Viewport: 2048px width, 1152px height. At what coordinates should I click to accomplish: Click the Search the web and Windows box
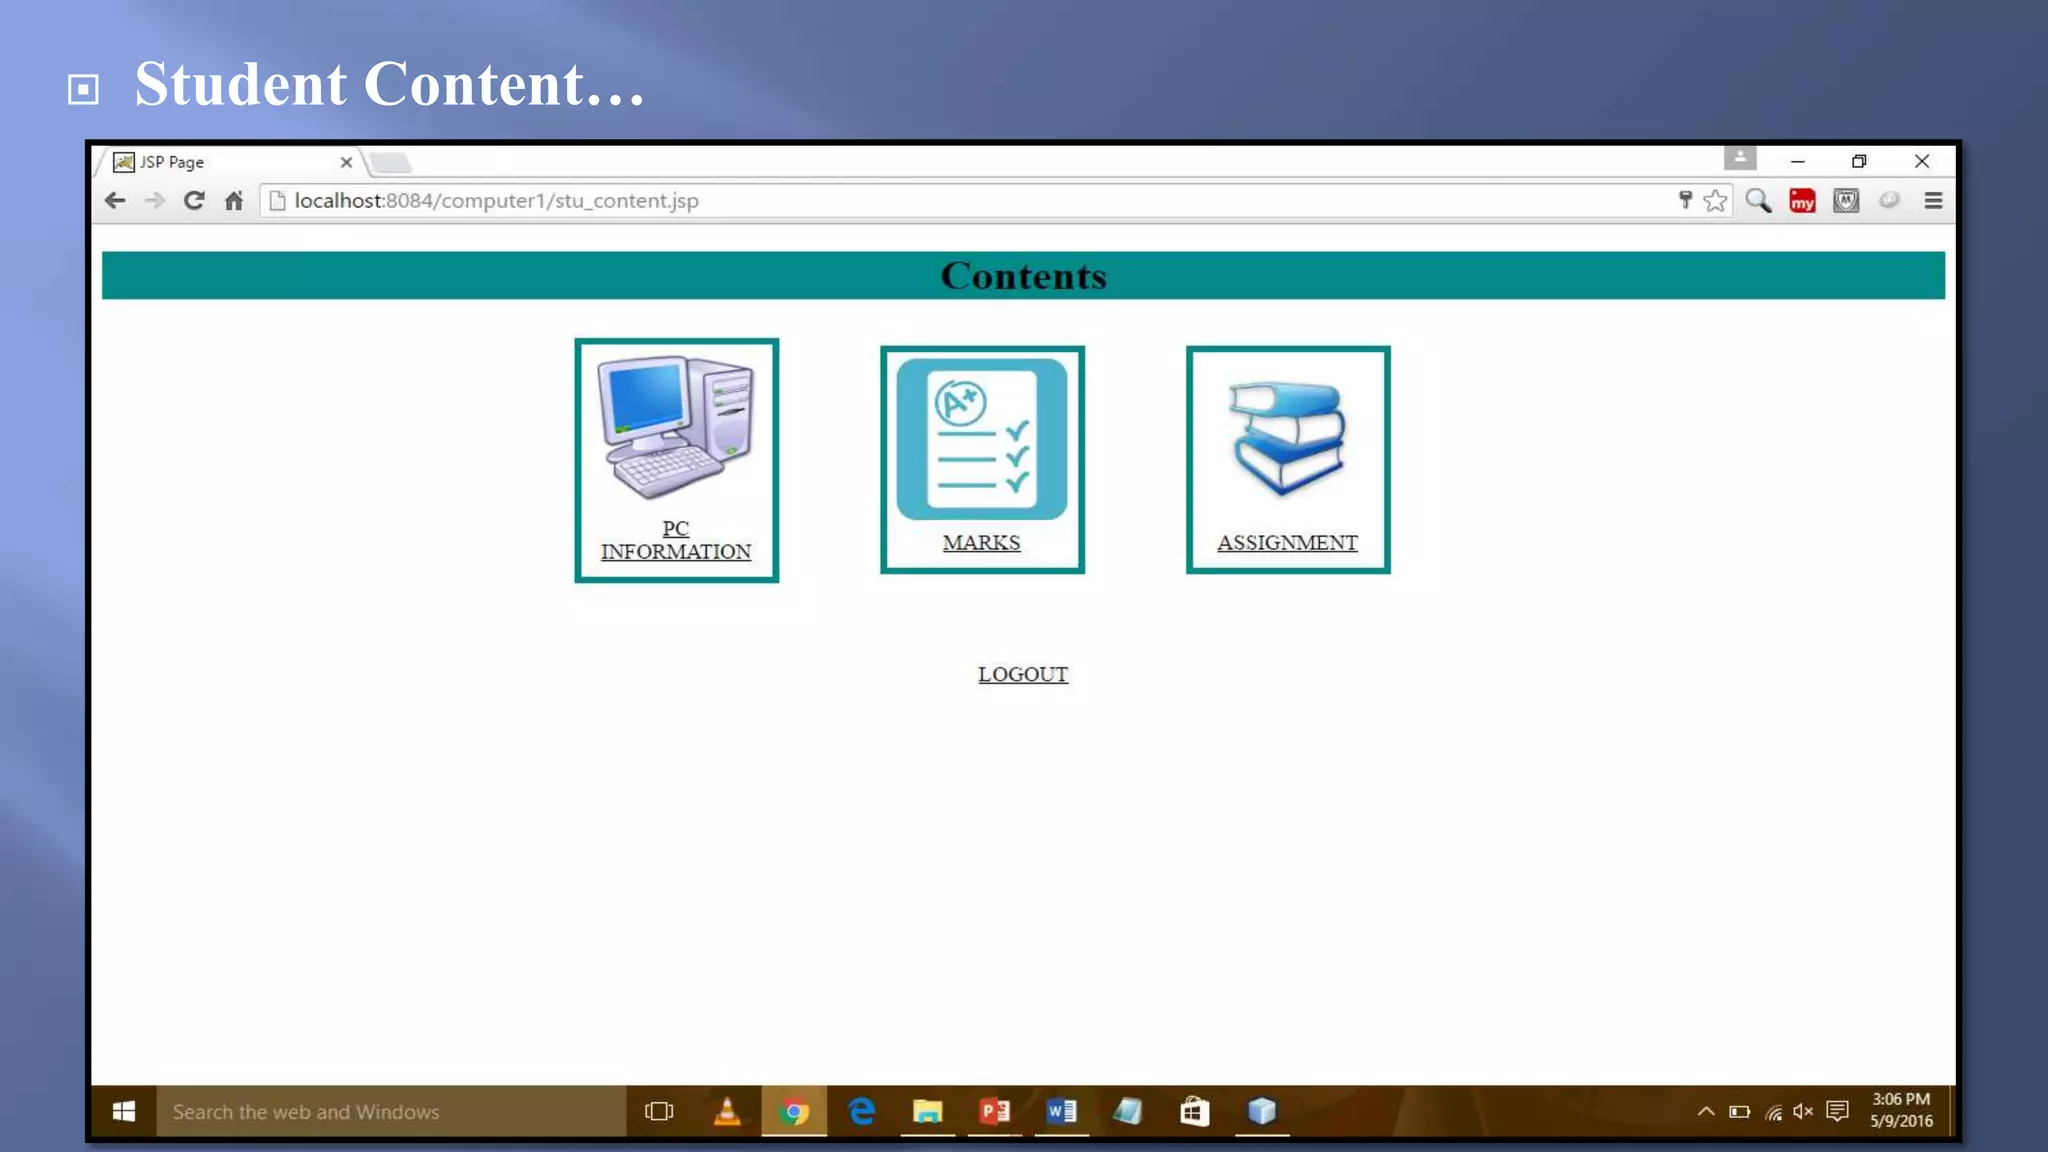pos(391,1112)
